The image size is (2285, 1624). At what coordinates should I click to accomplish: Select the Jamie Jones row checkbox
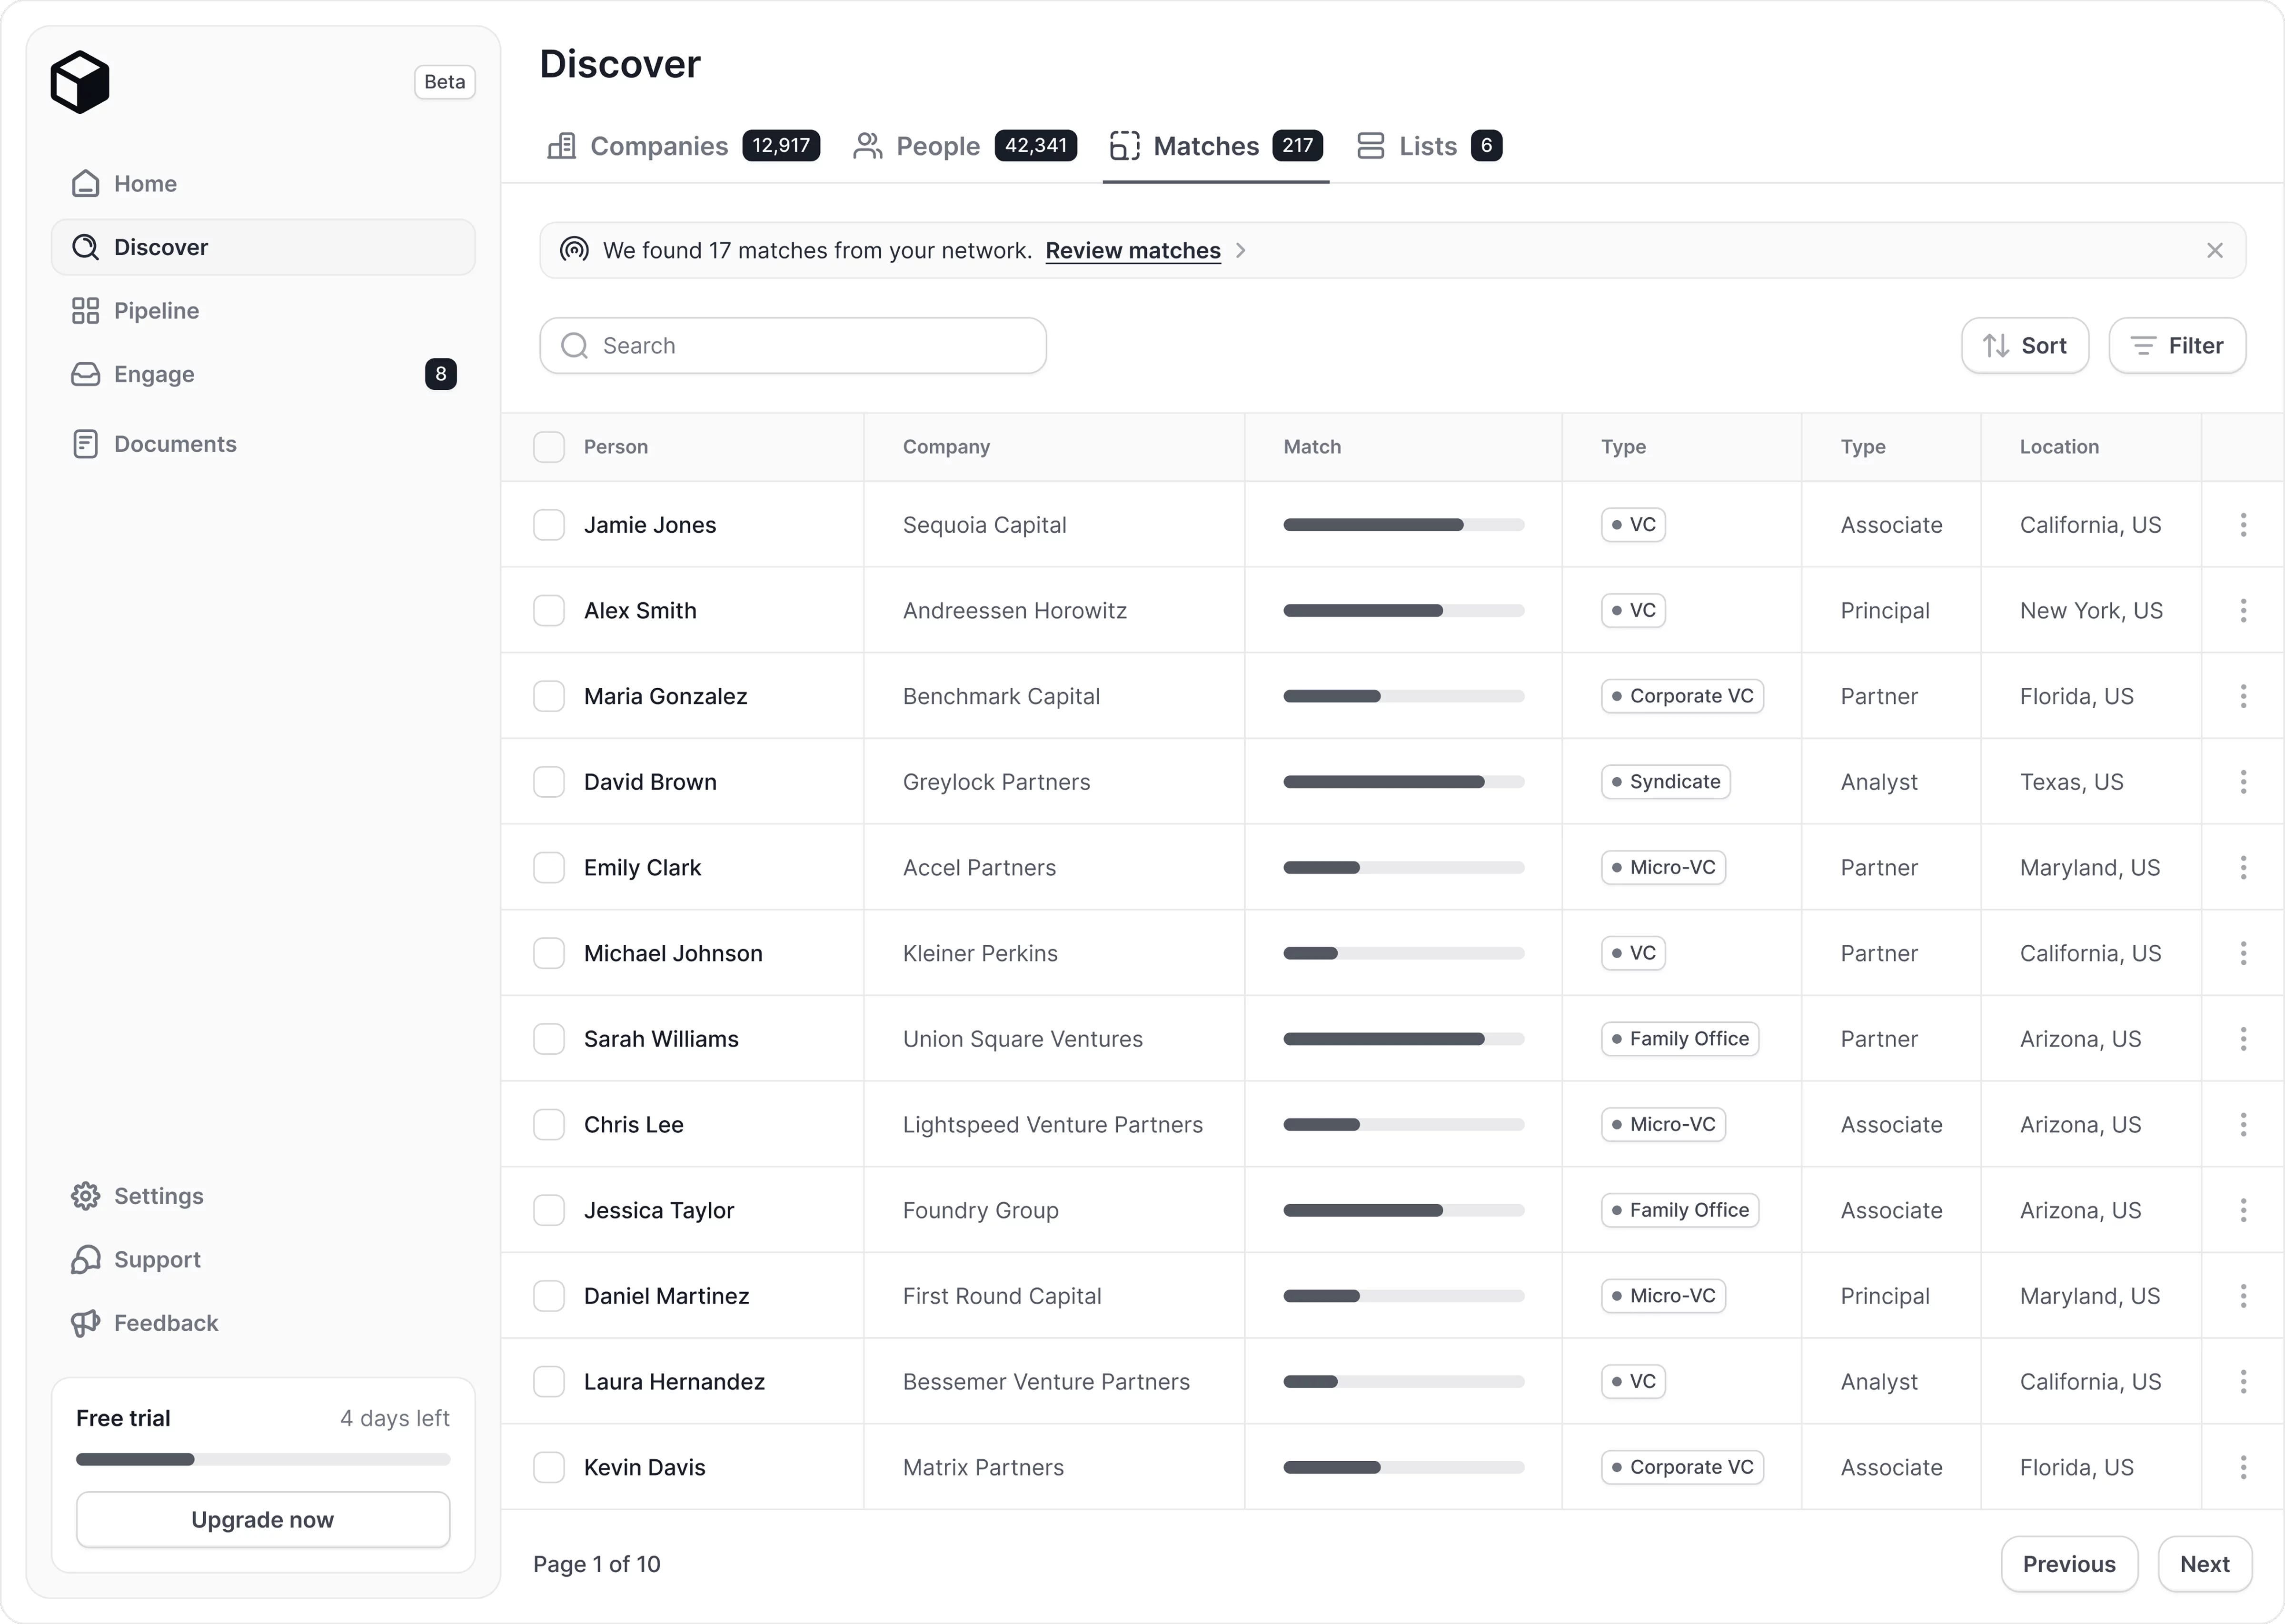(549, 525)
